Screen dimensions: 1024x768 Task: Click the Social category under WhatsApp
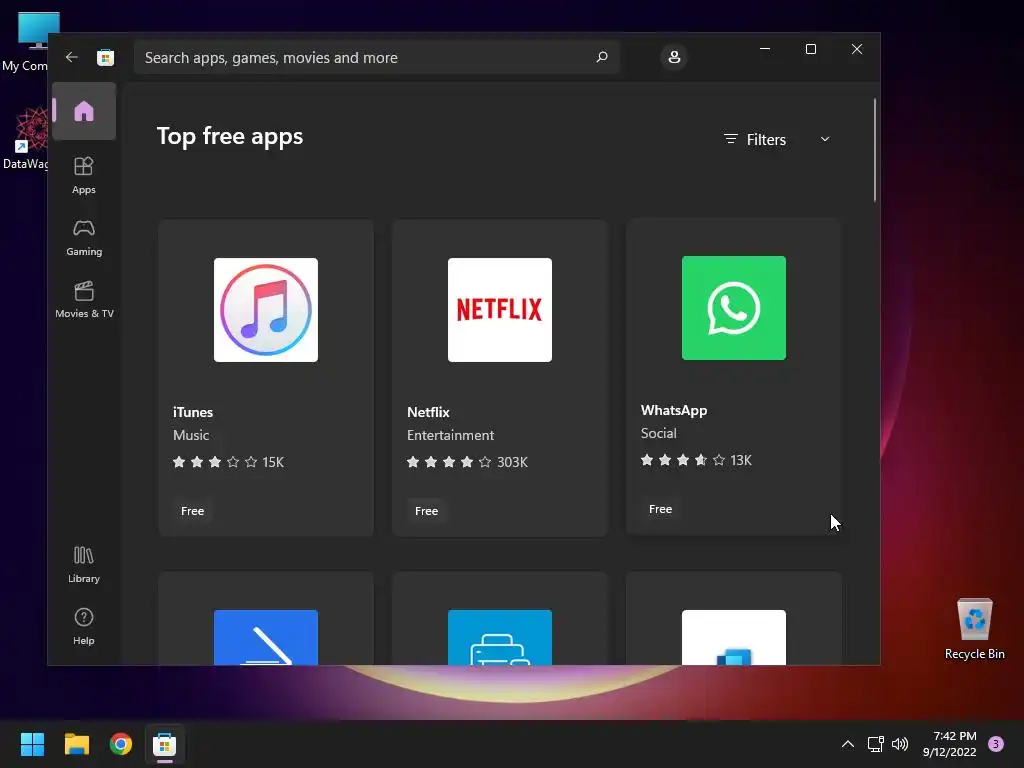(x=658, y=433)
